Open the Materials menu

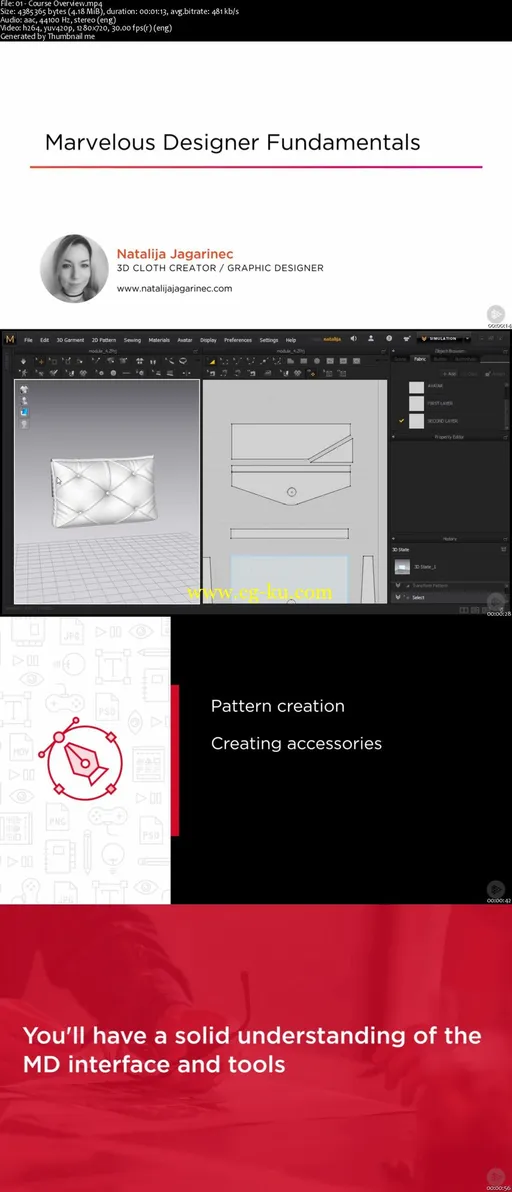(159, 340)
